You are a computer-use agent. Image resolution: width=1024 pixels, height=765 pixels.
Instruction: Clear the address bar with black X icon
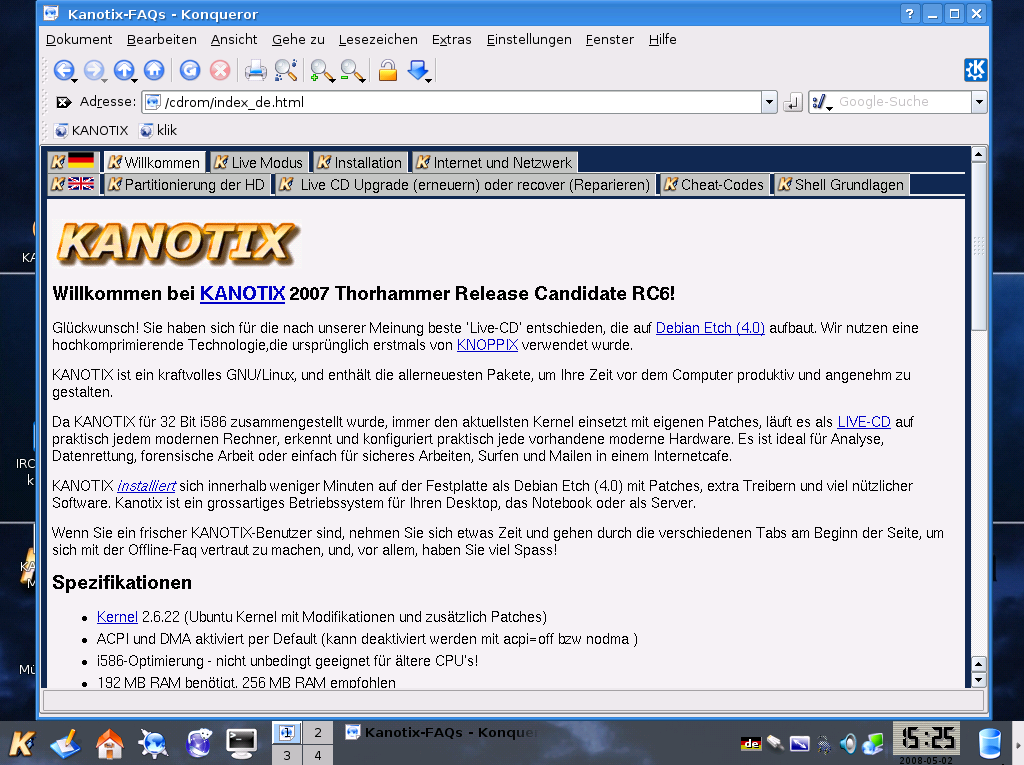[x=63, y=102]
